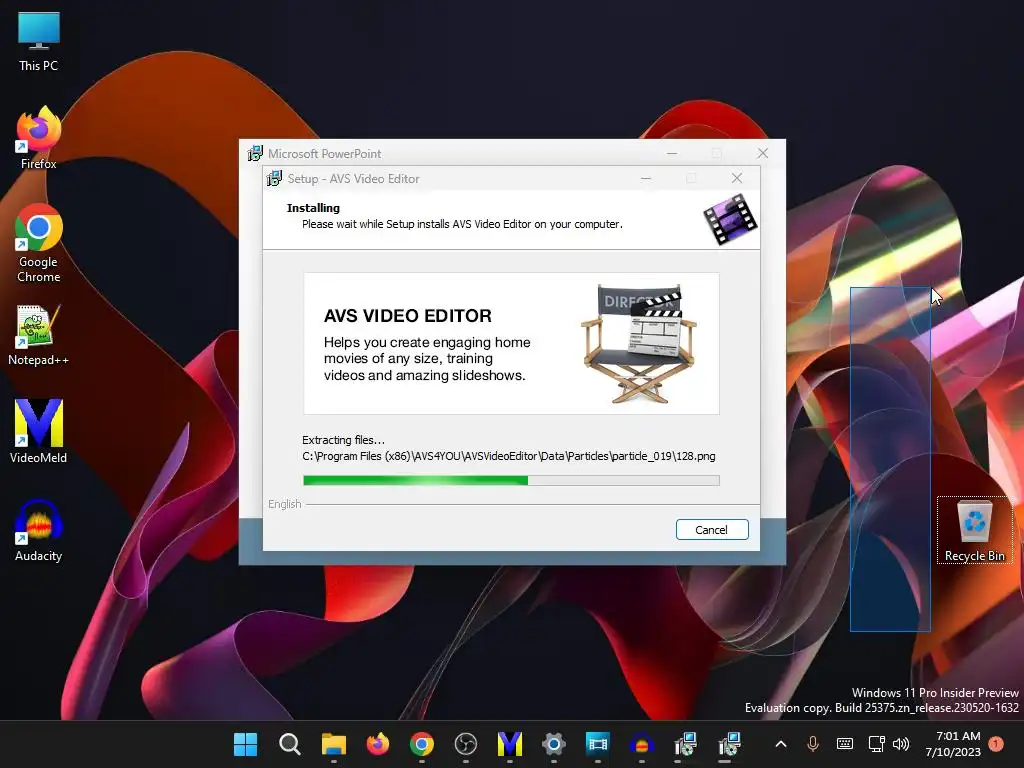Viewport: 1024px width, 768px height.
Task: Cancel the AVS Video Editor installation
Action: pos(712,530)
